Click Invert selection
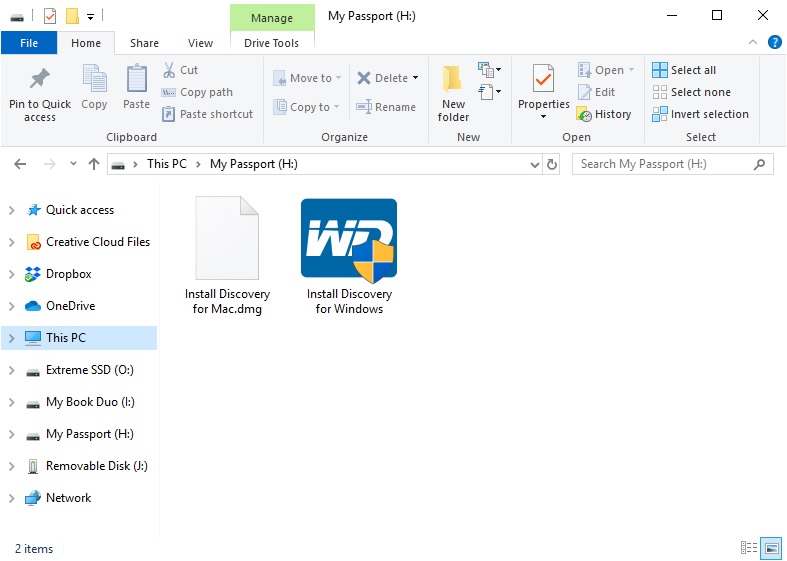The image size is (787, 561). coord(700,114)
